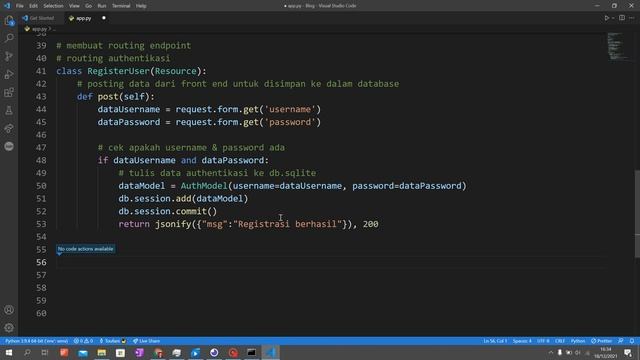
Task: Click RegisterUser class name
Action: (x=118, y=71)
